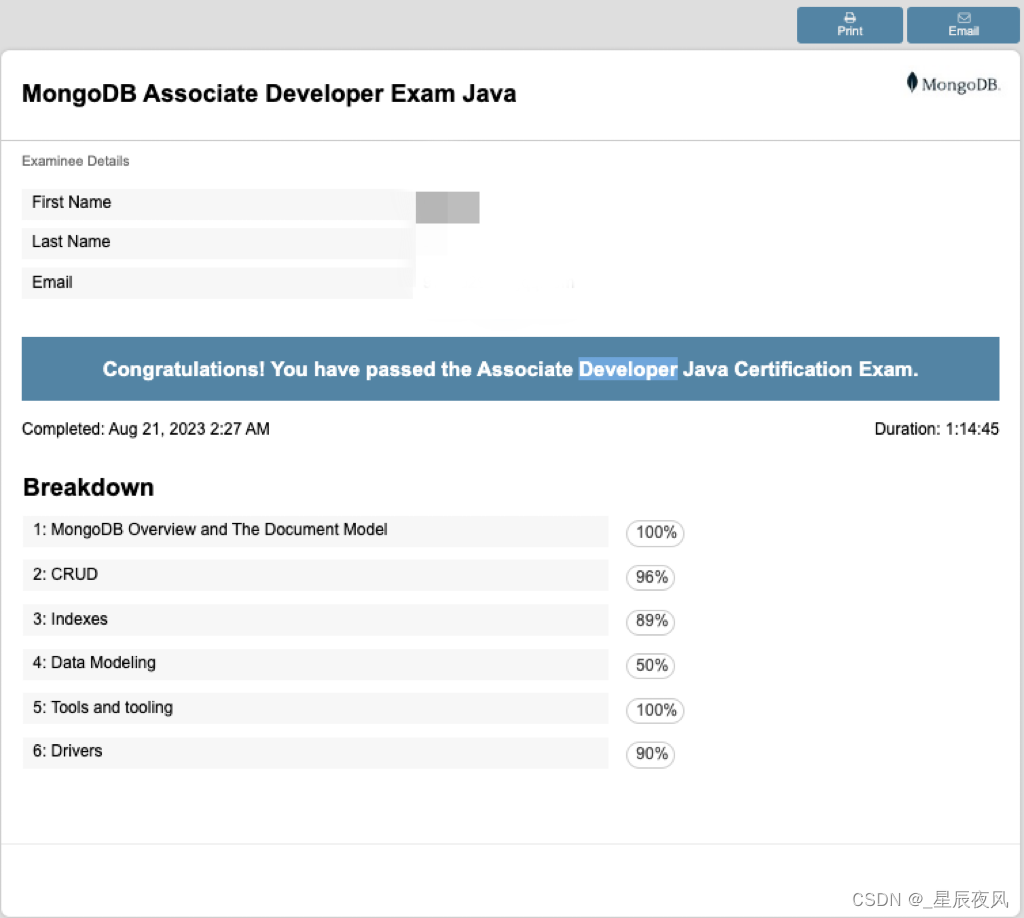Select the 90% badge for Drivers

point(650,755)
